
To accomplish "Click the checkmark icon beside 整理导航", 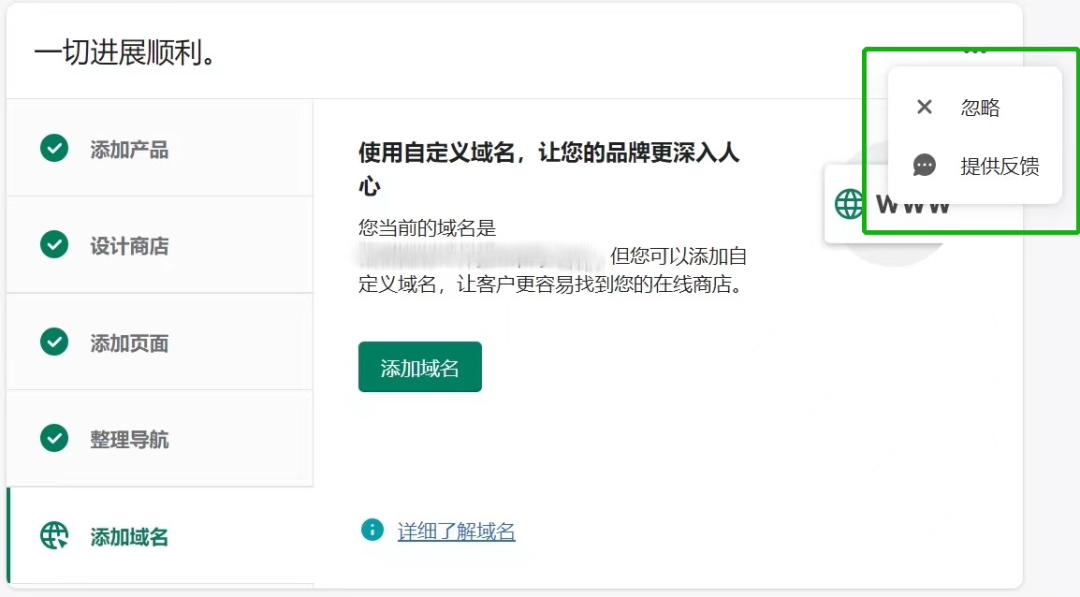I will pyautogui.click(x=54, y=438).
